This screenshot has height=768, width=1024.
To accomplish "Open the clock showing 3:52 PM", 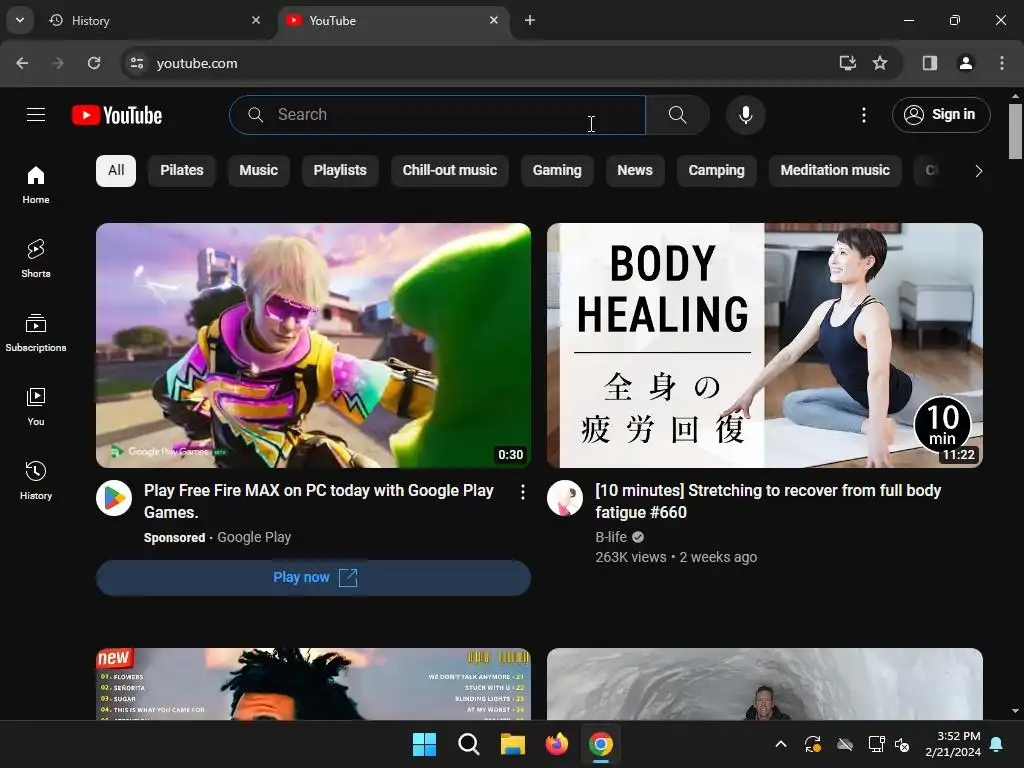I will [953, 744].
